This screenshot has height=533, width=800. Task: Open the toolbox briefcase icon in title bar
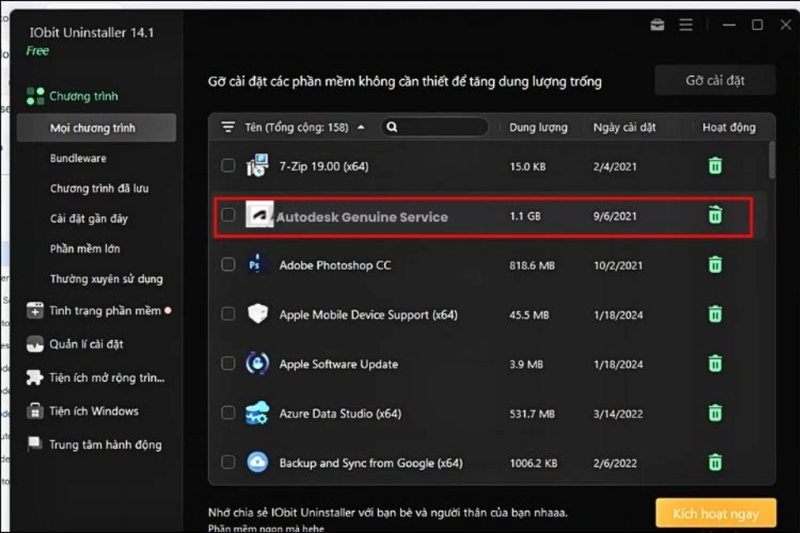tap(657, 24)
